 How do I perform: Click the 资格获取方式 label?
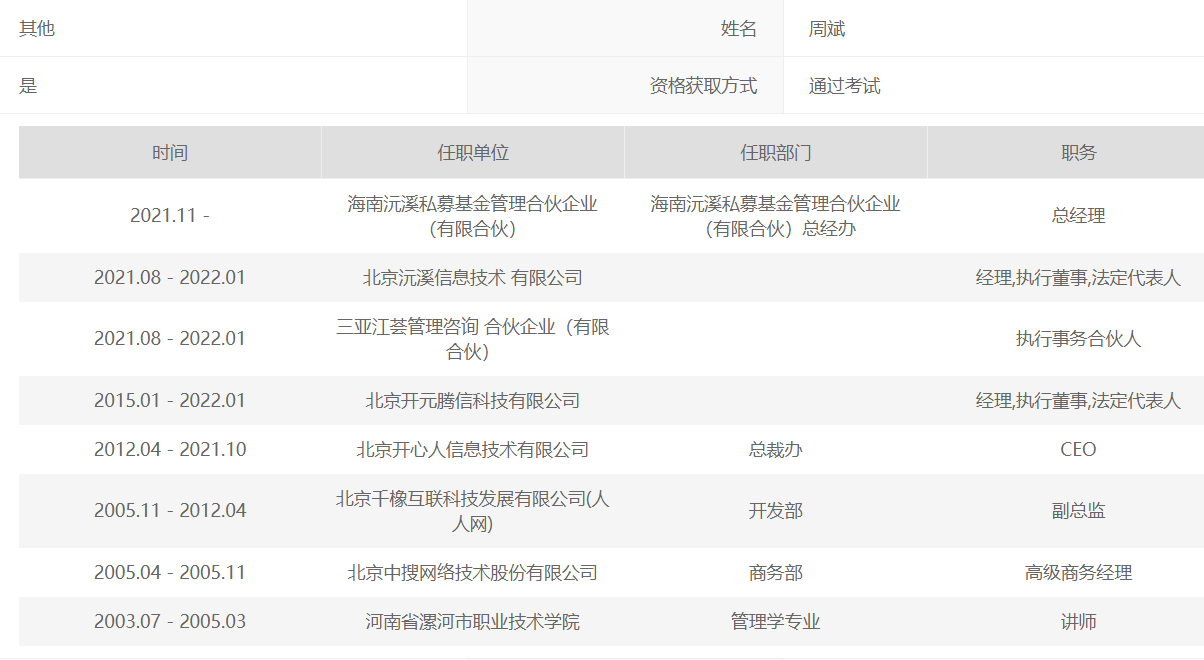pos(703,86)
